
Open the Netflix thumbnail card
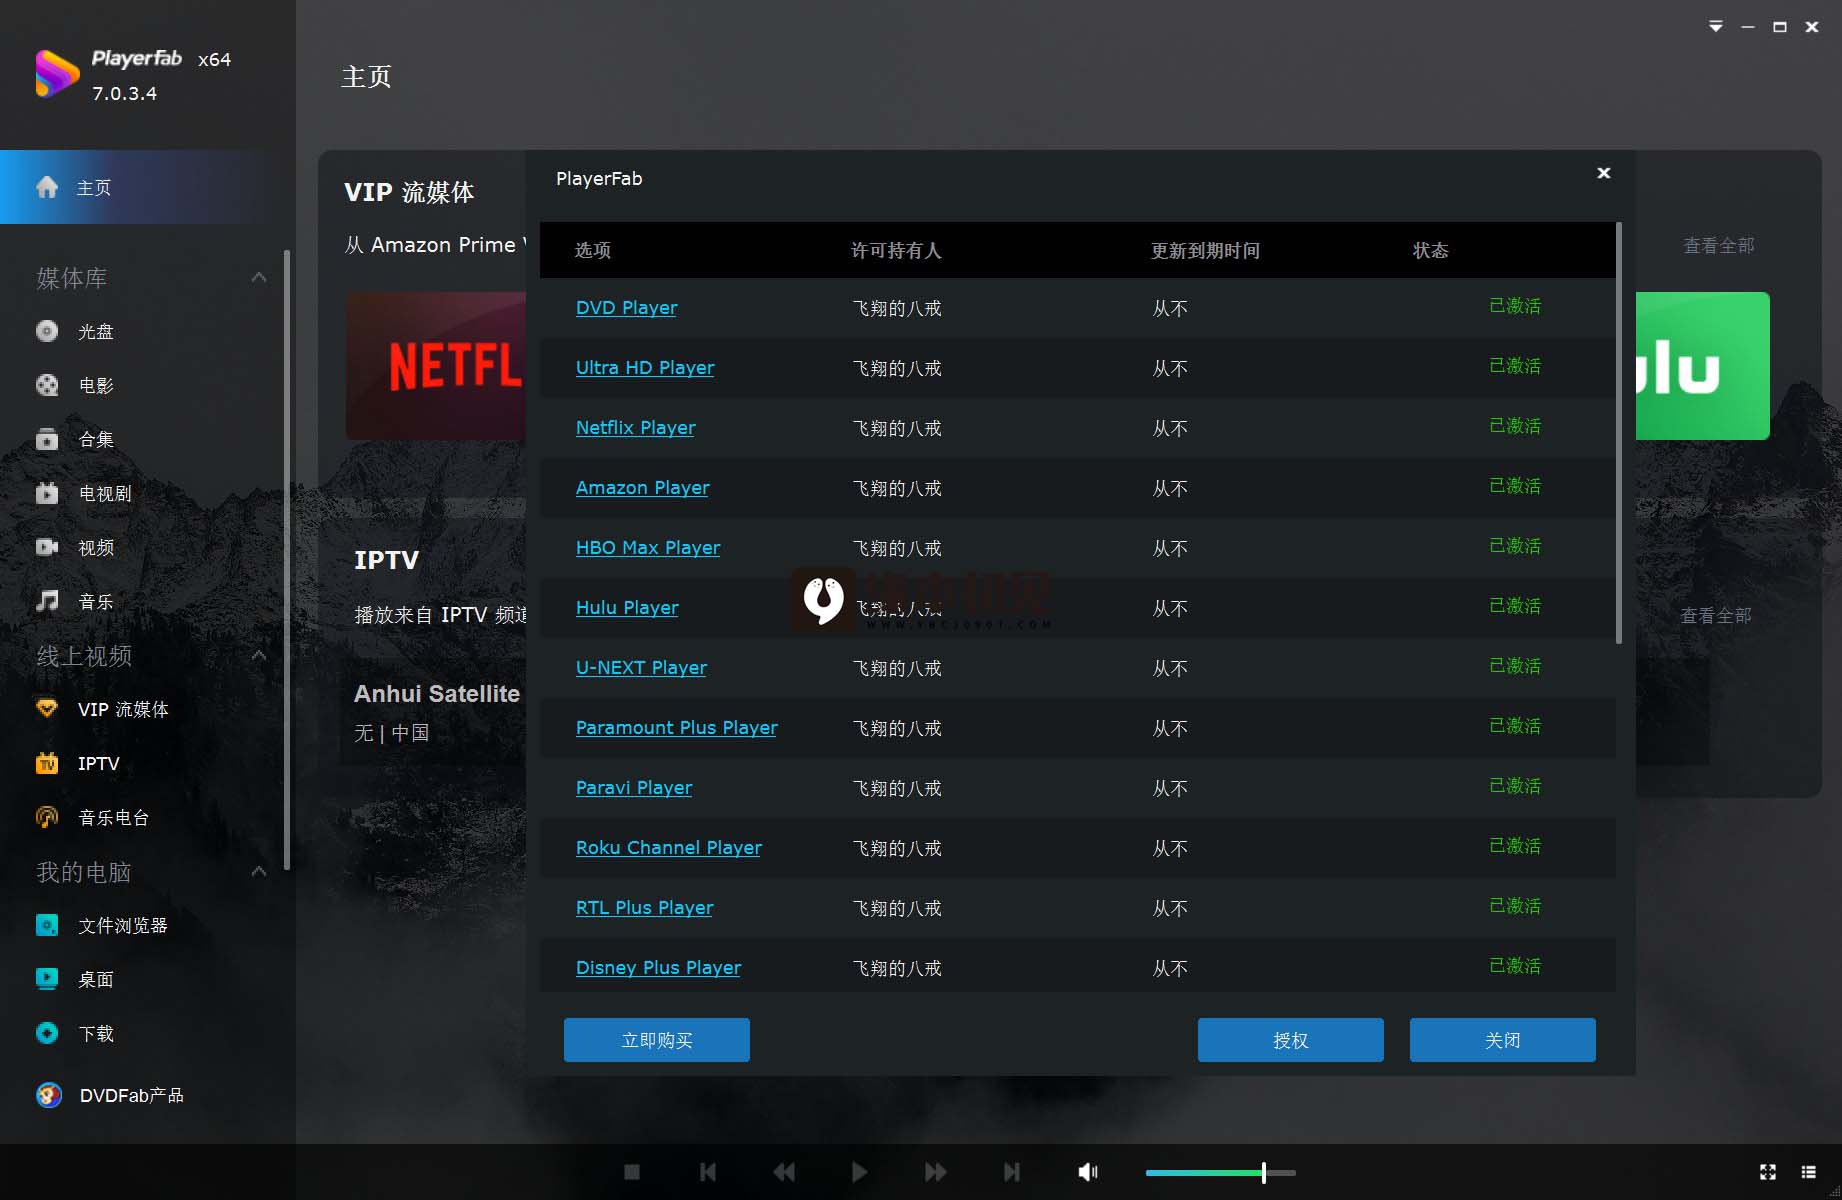[x=436, y=366]
